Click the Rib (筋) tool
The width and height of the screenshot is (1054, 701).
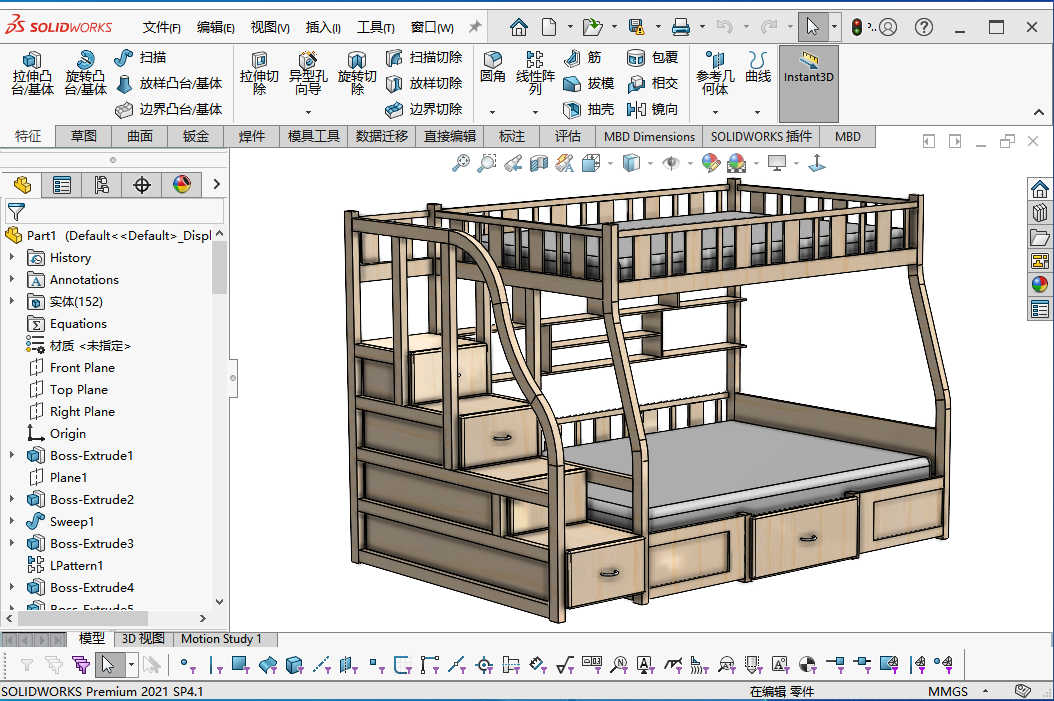click(x=583, y=58)
